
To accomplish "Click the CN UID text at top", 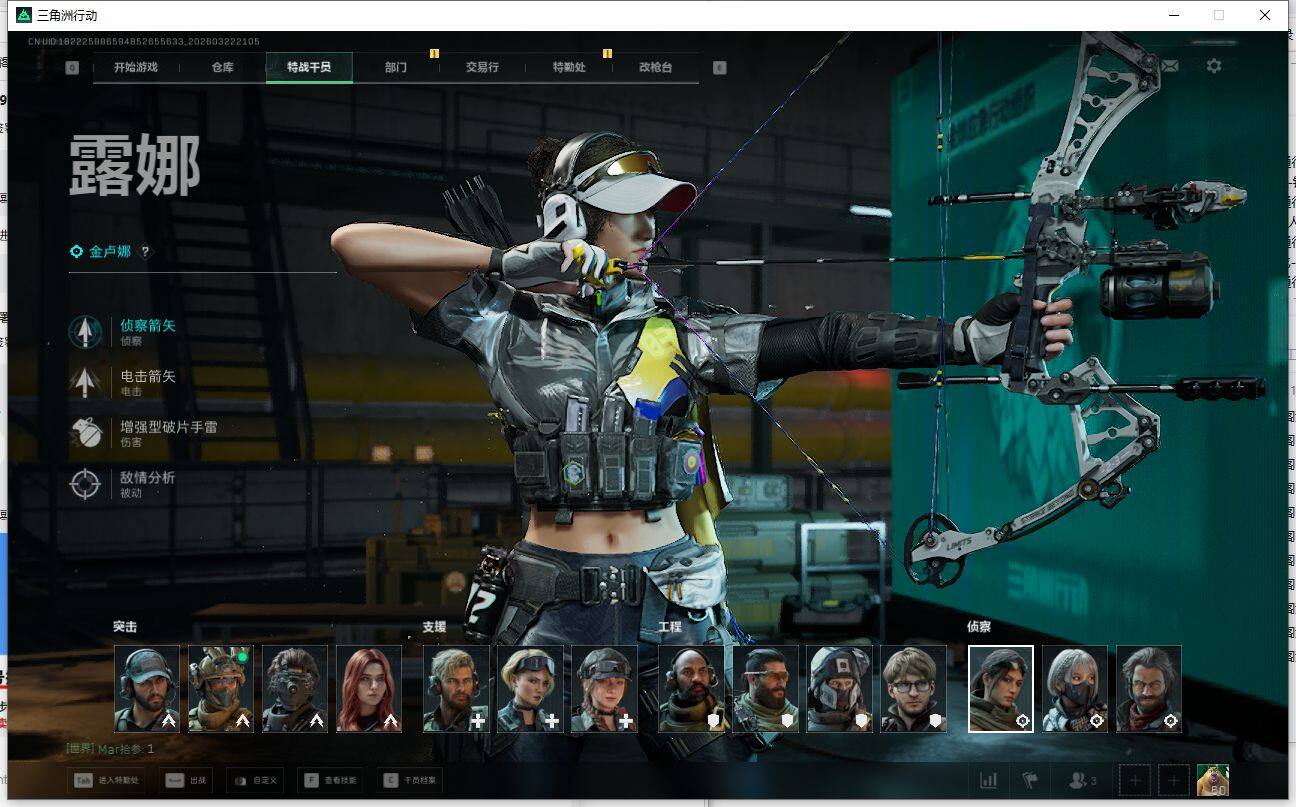I will (x=144, y=42).
